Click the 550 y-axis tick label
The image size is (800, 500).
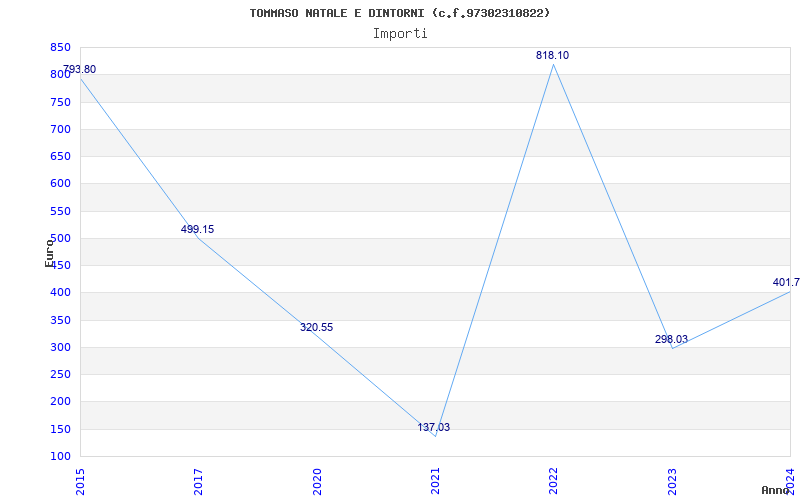coord(60,211)
